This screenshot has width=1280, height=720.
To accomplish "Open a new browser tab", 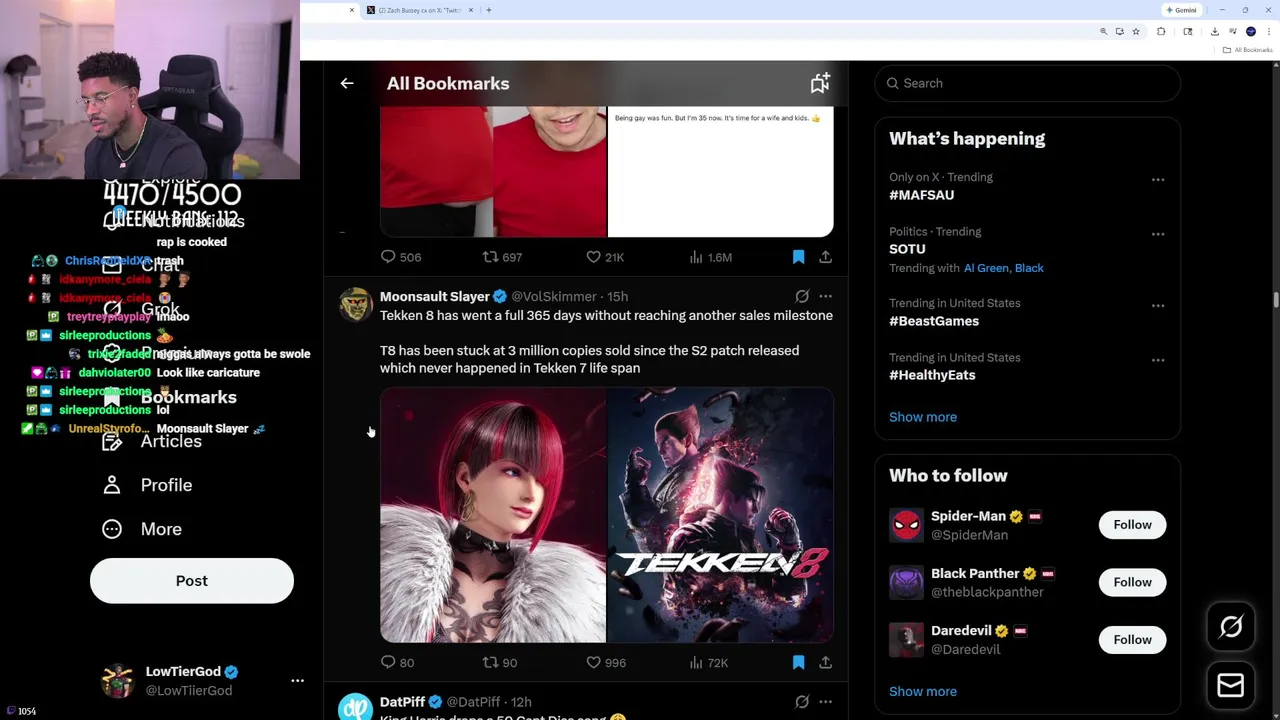I will 489,10.
